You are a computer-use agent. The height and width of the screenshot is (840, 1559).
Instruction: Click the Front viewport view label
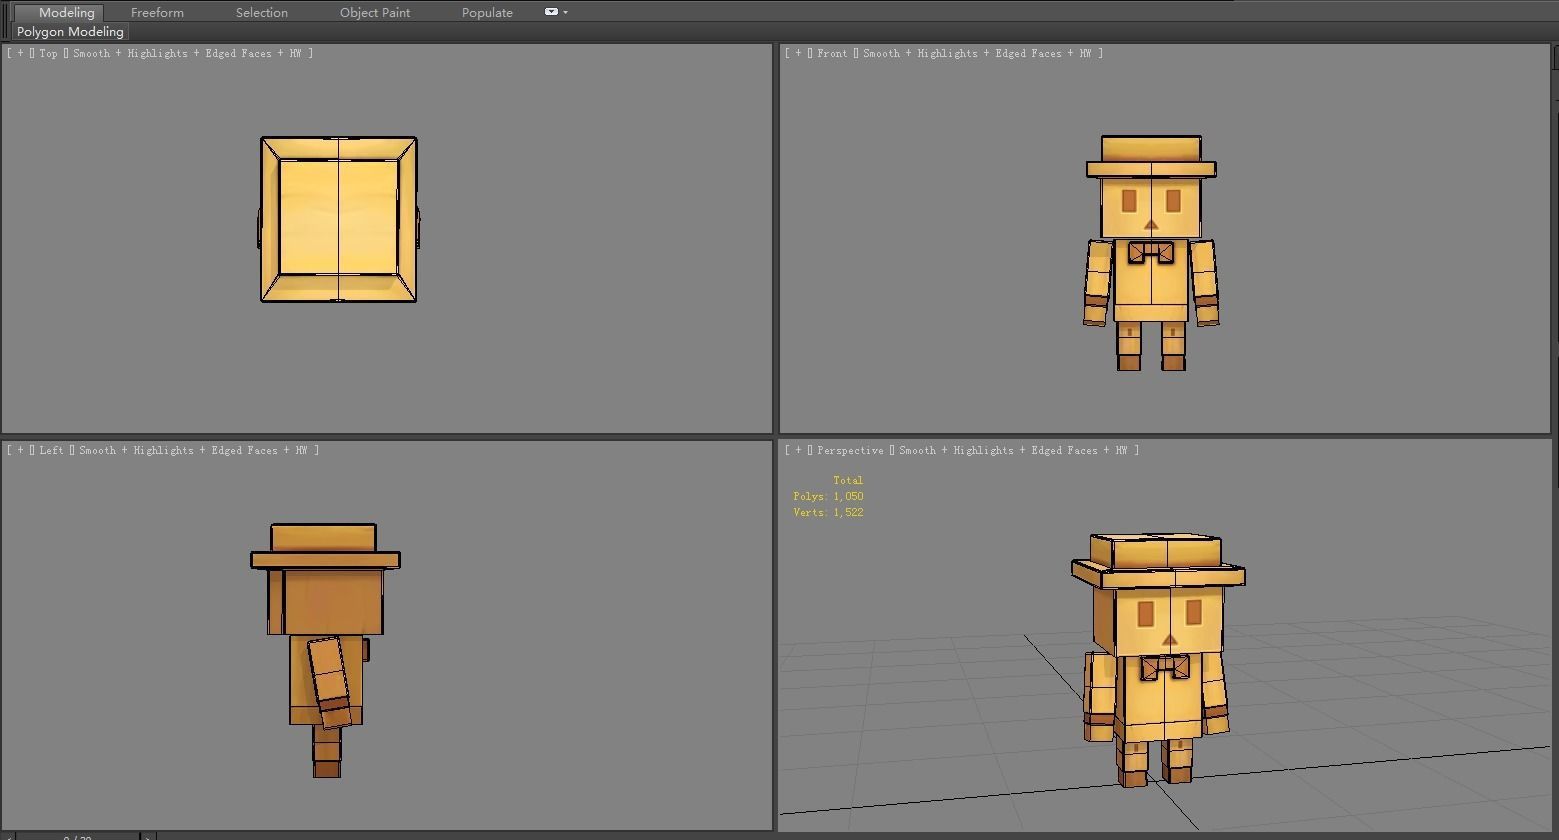coord(832,53)
